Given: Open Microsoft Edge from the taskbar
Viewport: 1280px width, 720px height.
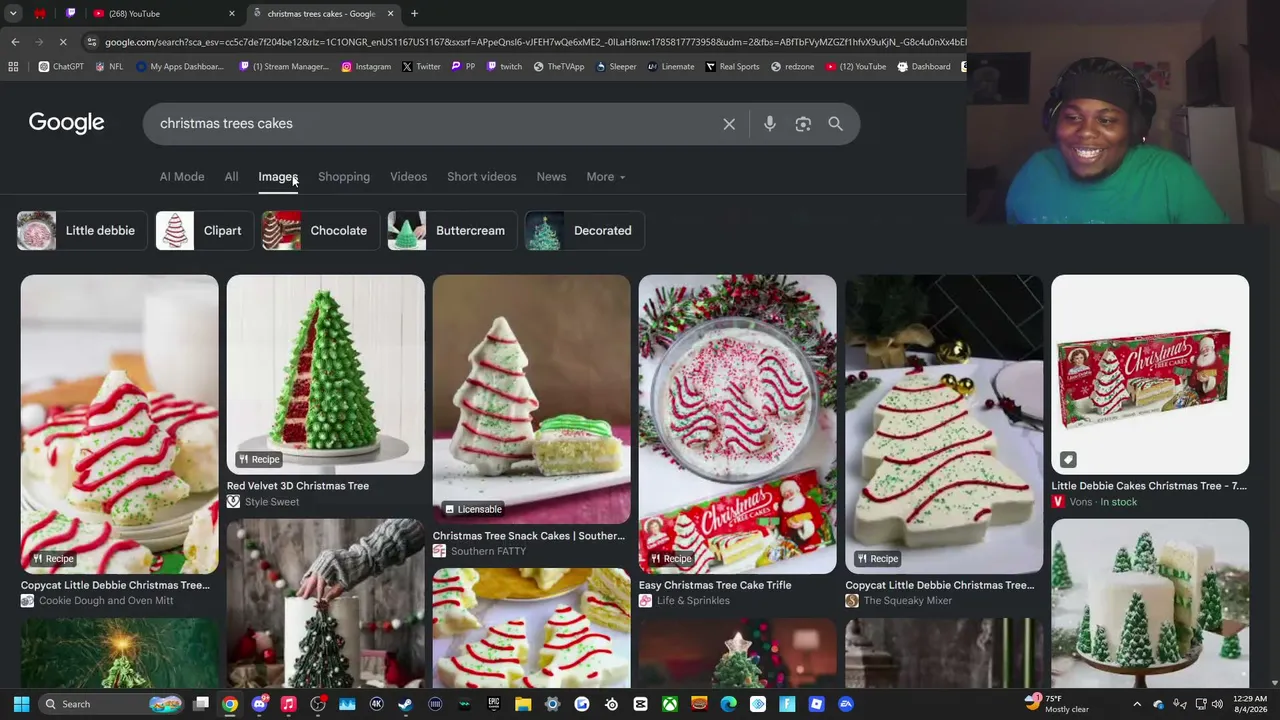Looking at the screenshot, I should point(728,704).
